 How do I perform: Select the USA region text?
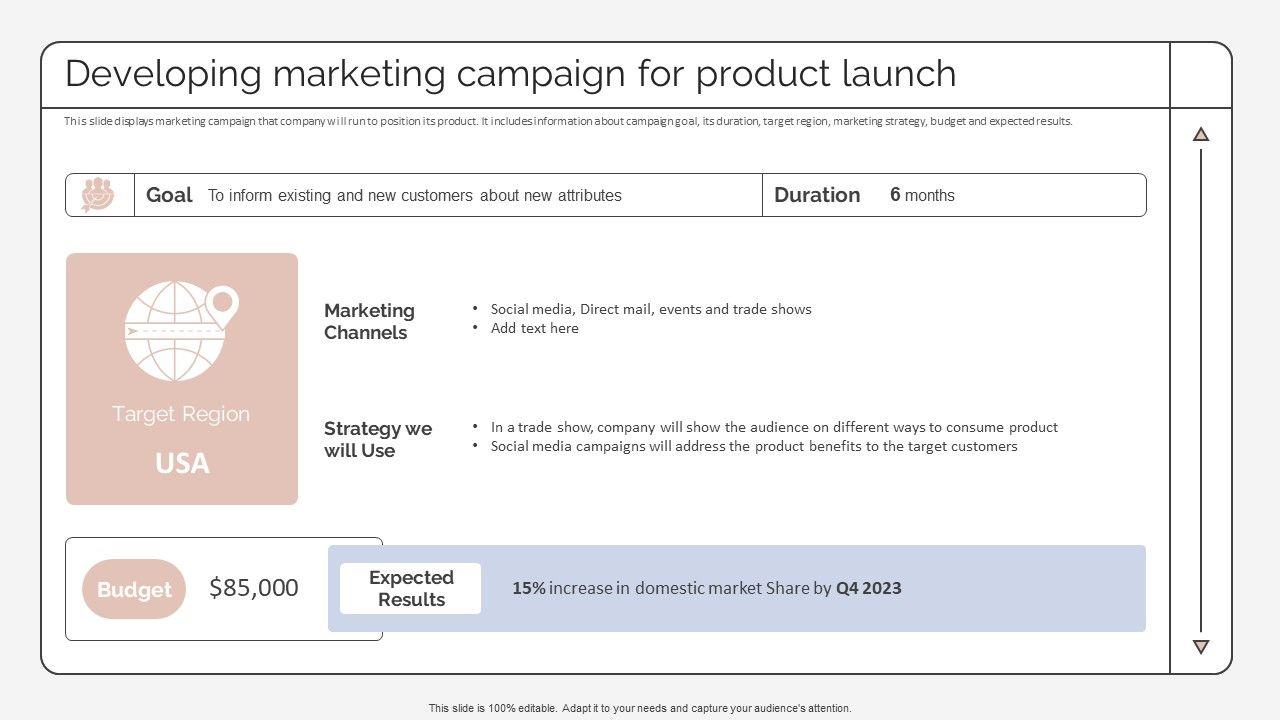click(x=182, y=463)
